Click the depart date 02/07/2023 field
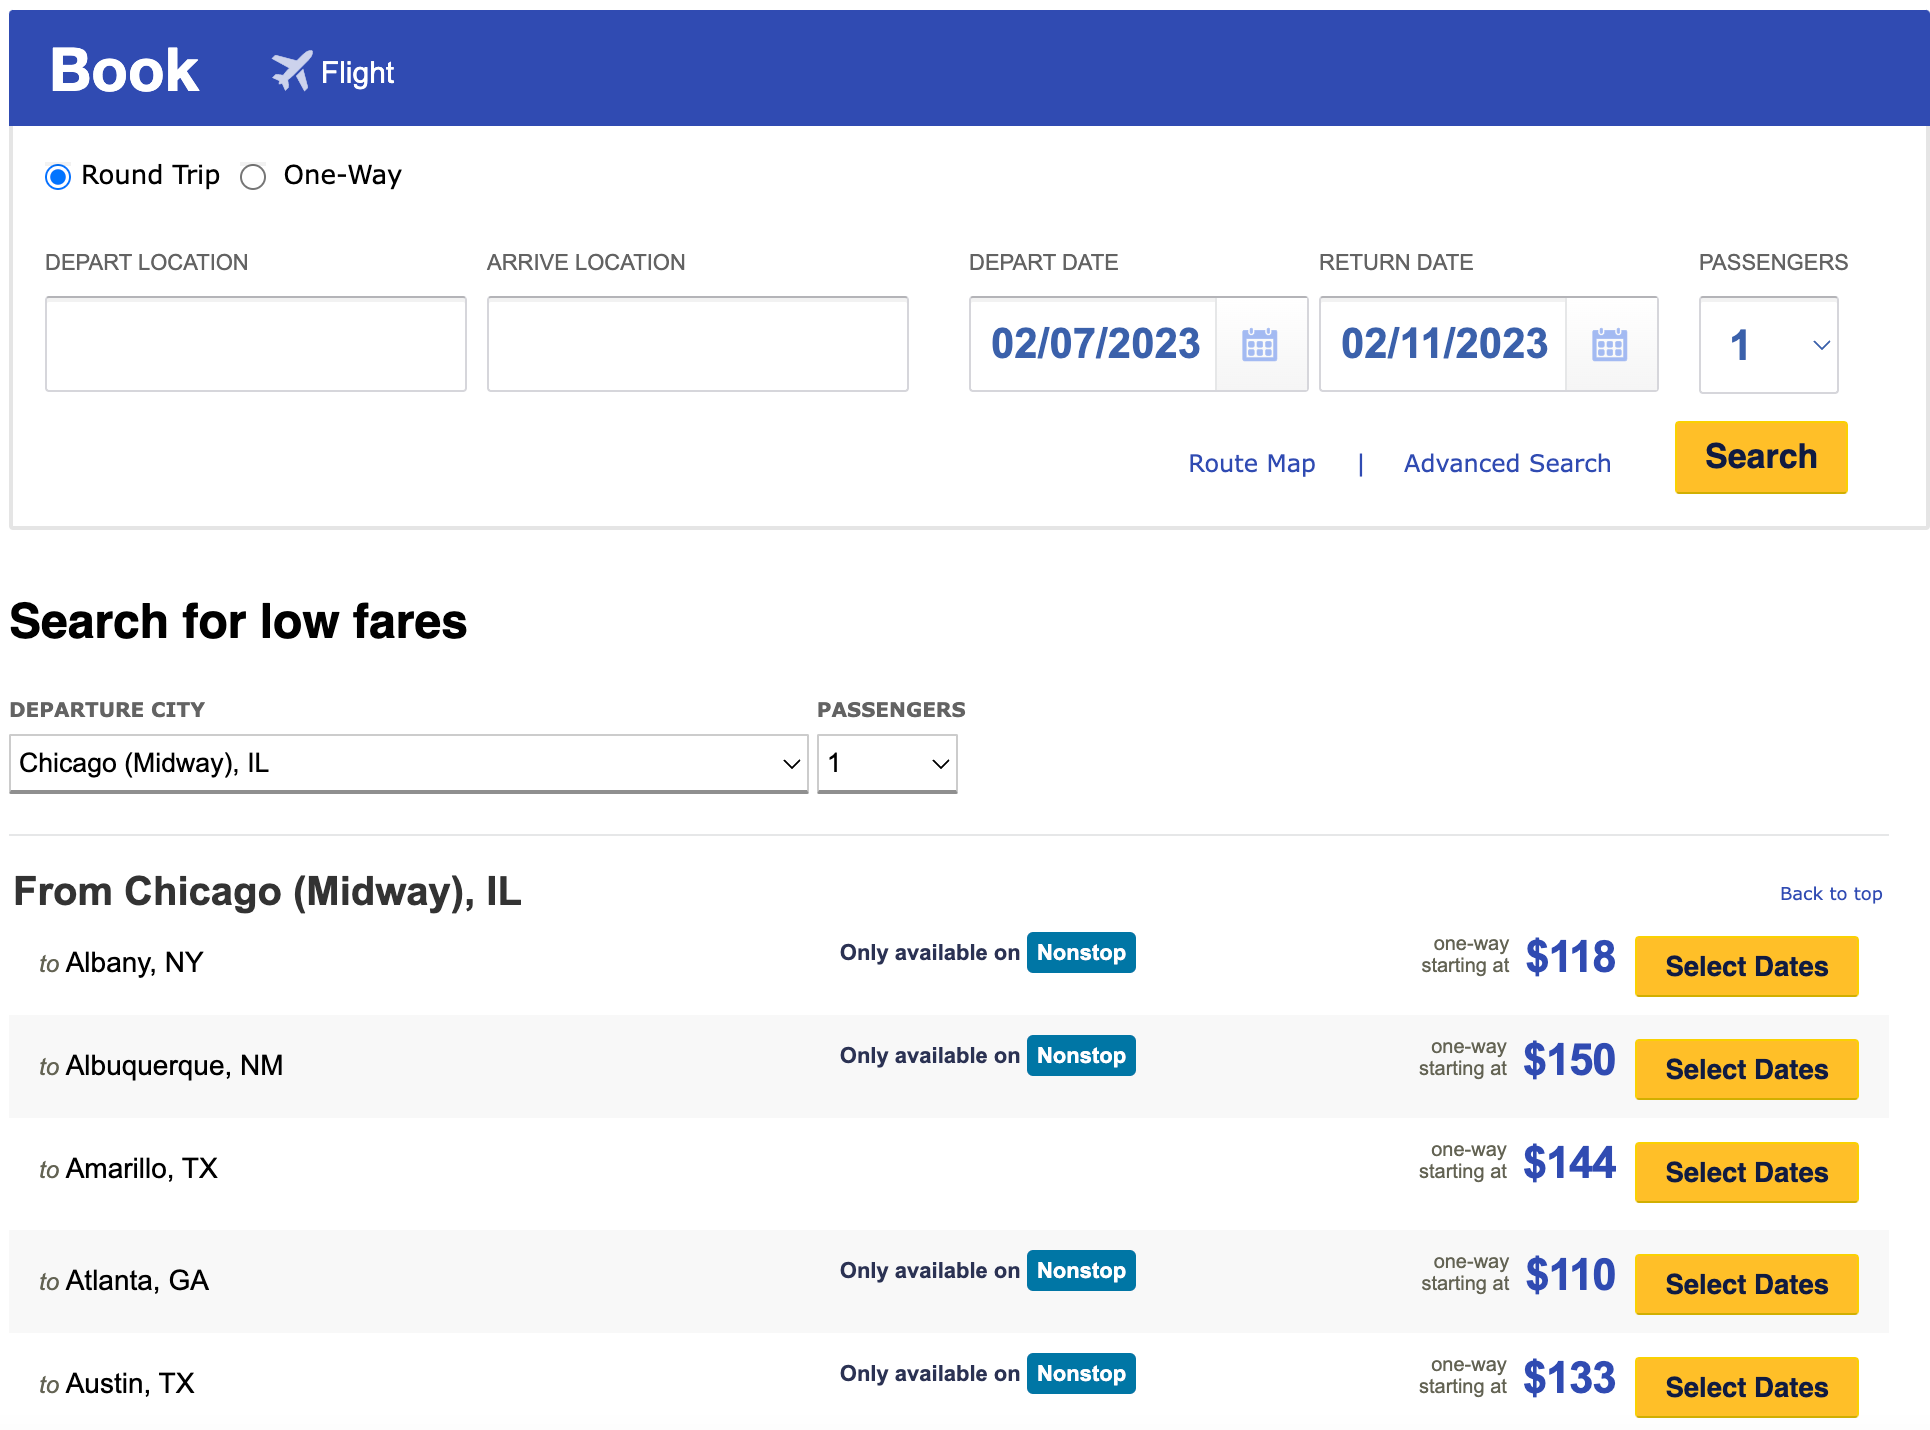Viewport: 1930px width, 1430px height. (1094, 345)
